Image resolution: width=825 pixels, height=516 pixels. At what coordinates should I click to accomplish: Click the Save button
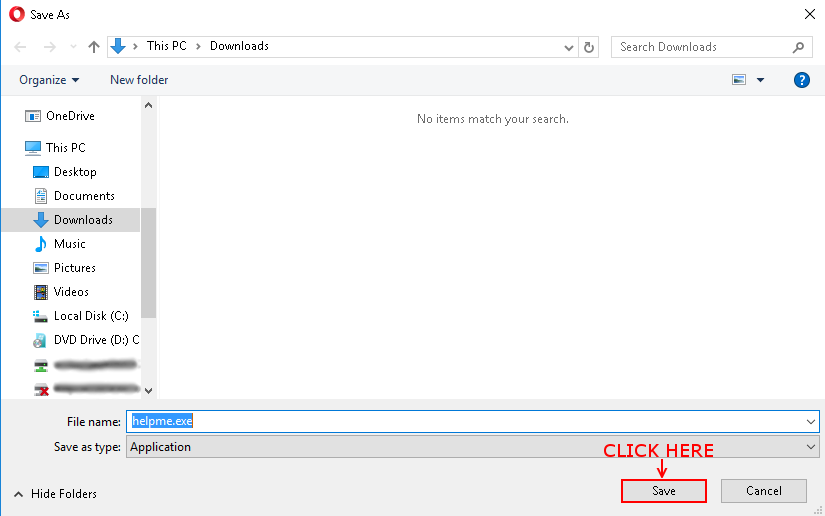(663, 491)
